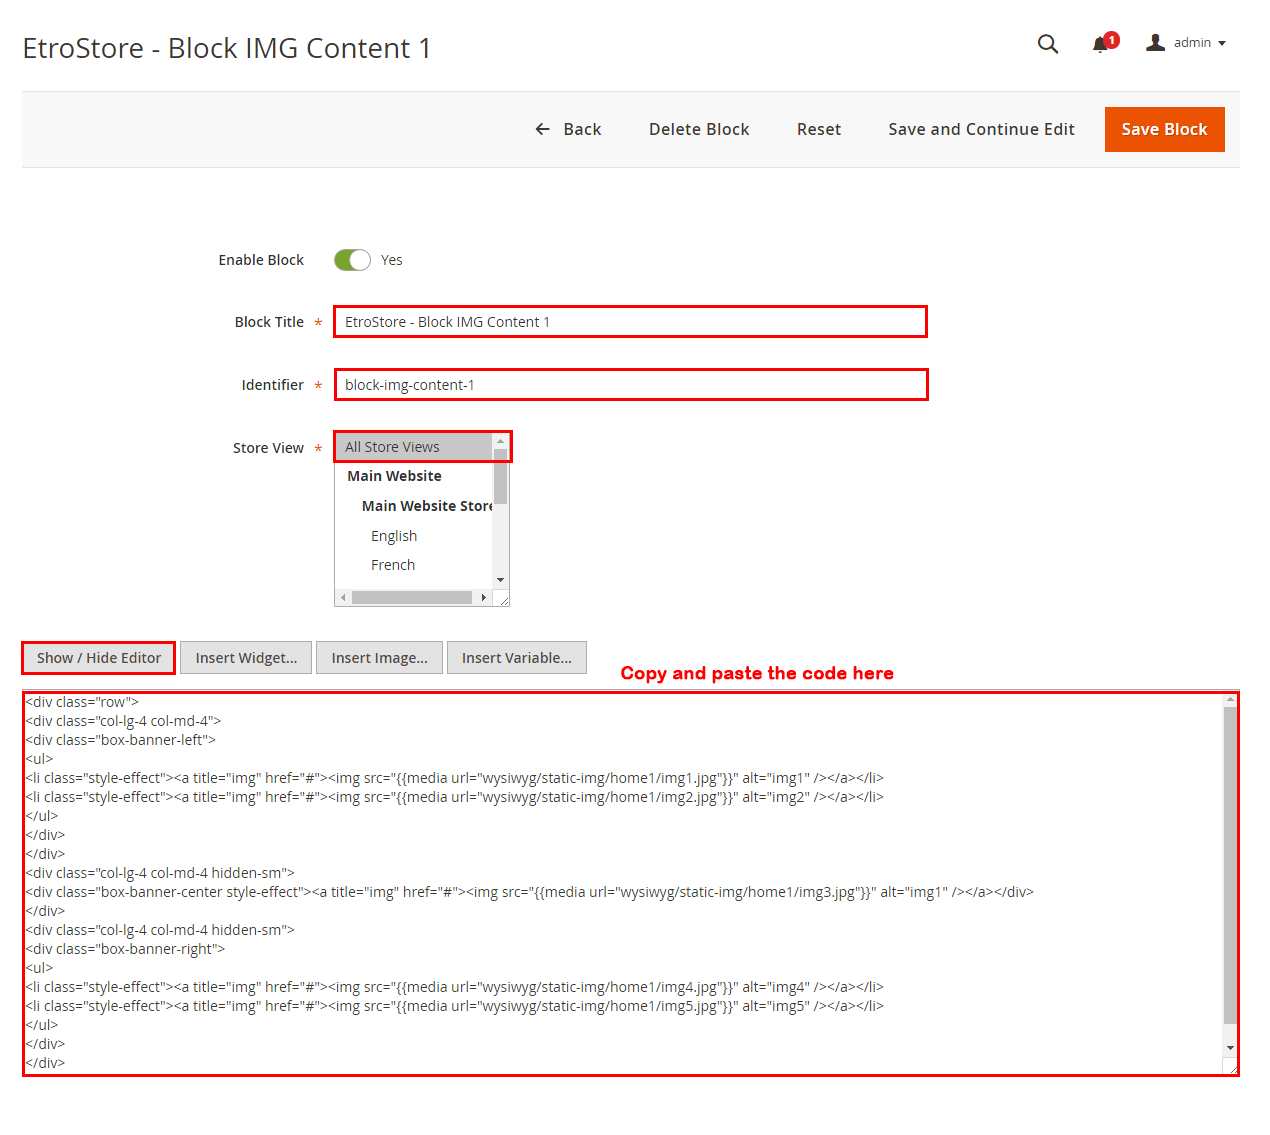Click the 'Yes' label beside Enable Block
The height and width of the screenshot is (1135, 1270).
pyautogui.click(x=391, y=260)
